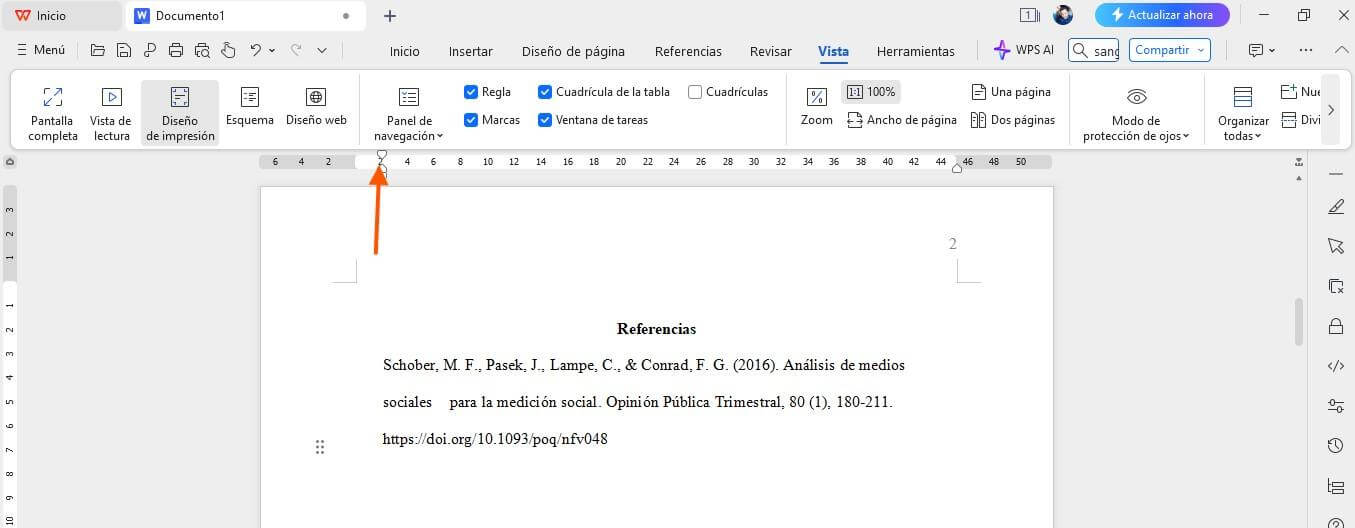Click the Undo arrow icon
Image resolution: width=1355 pixels, height=528 pixels.
point(256,50)
